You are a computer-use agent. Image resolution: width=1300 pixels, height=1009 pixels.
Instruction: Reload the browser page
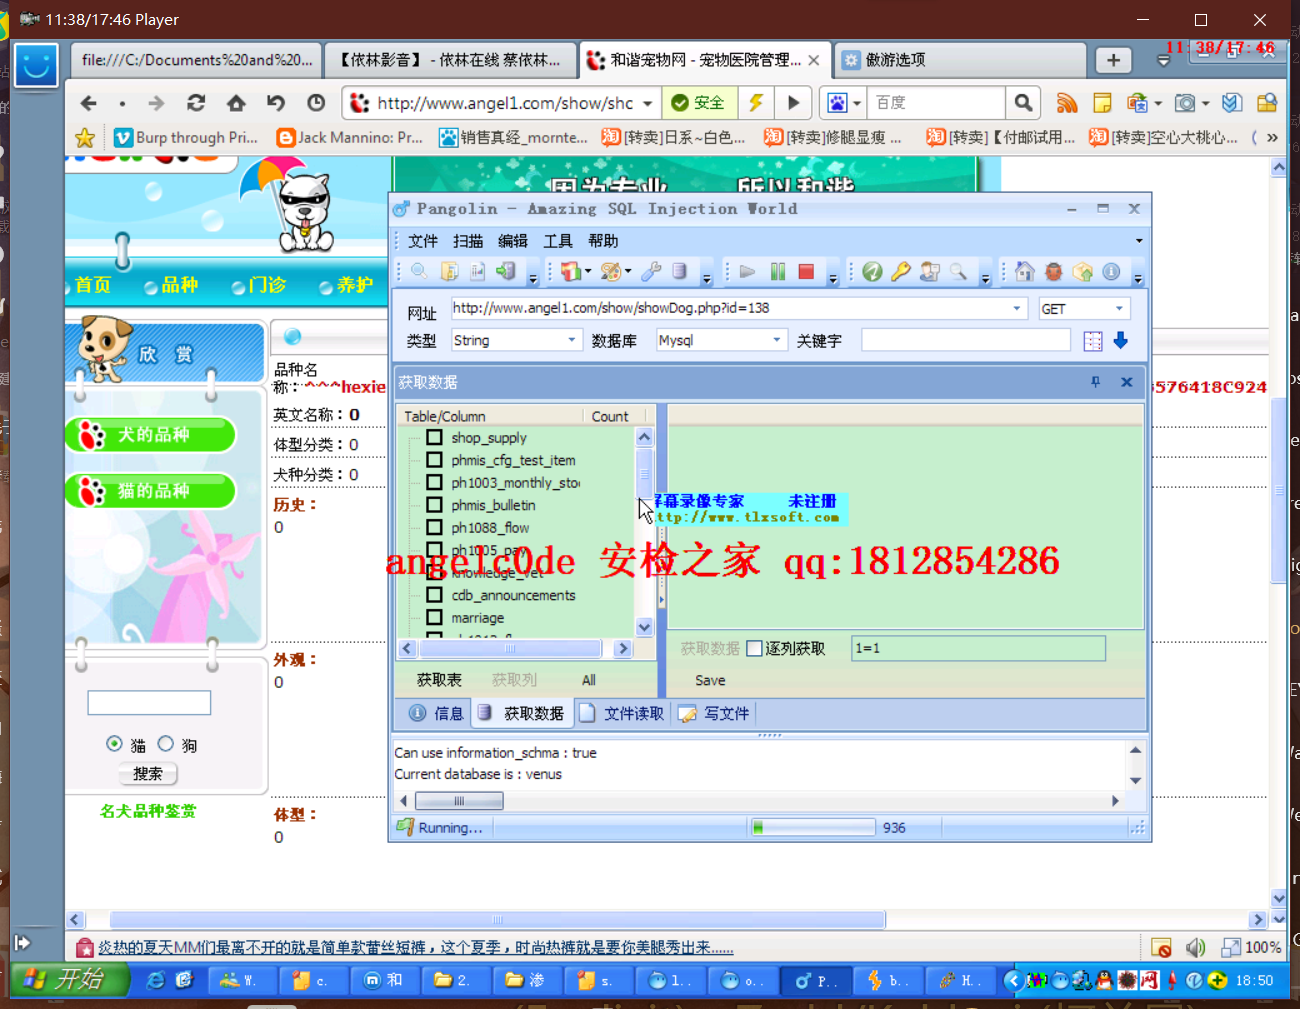(x=196, y=103)
